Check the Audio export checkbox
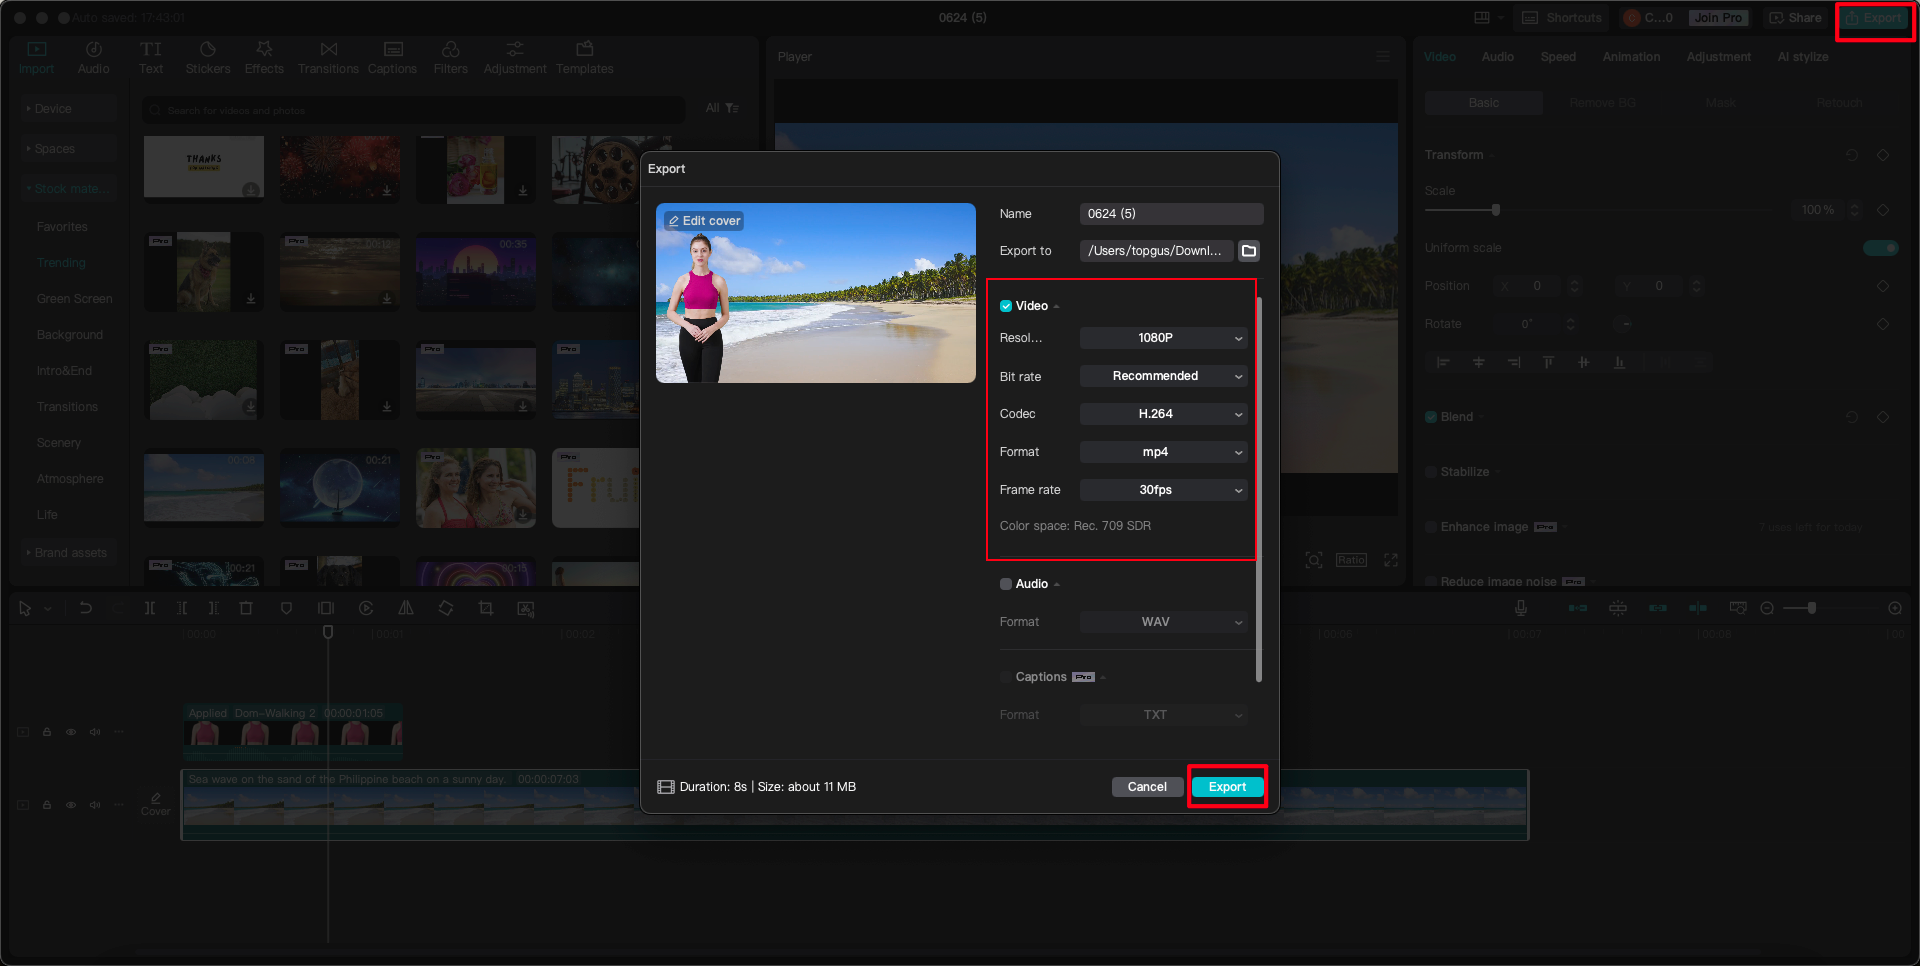1920x966 pixels. tap(1006, 584)
